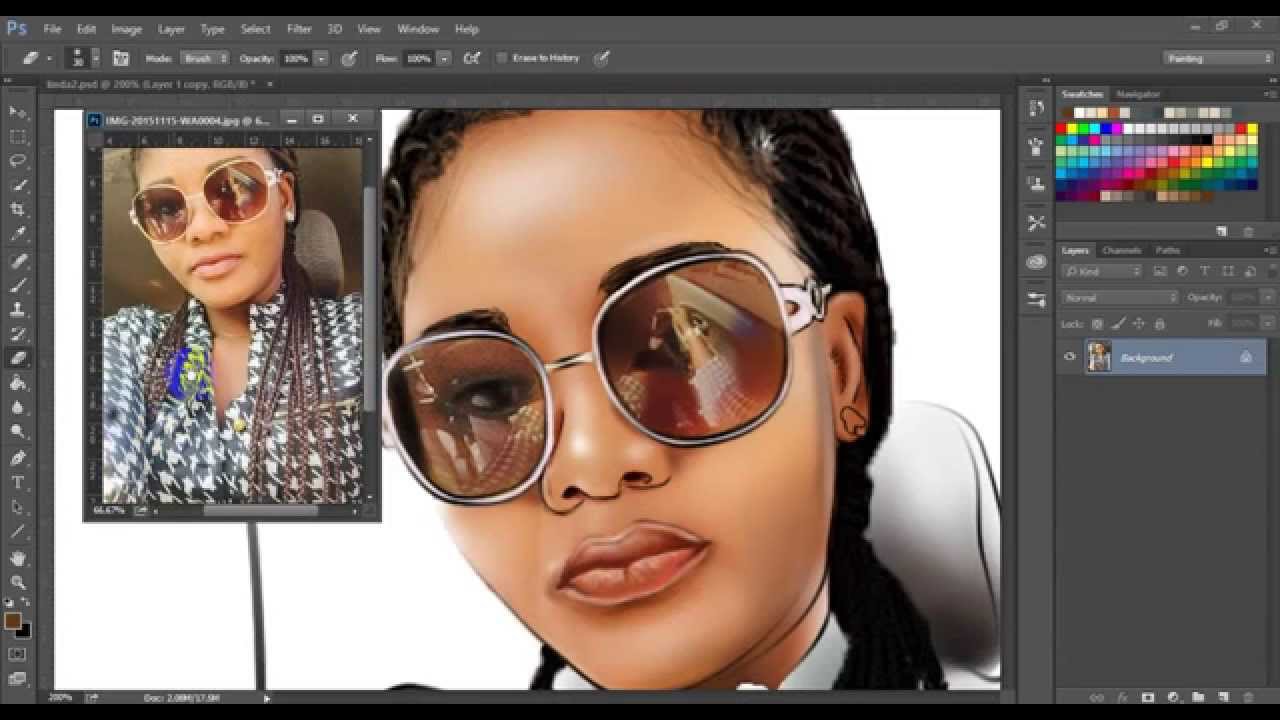Select the Move tool
Viewport: 1280px width, 720px height.
click(18, 112)
